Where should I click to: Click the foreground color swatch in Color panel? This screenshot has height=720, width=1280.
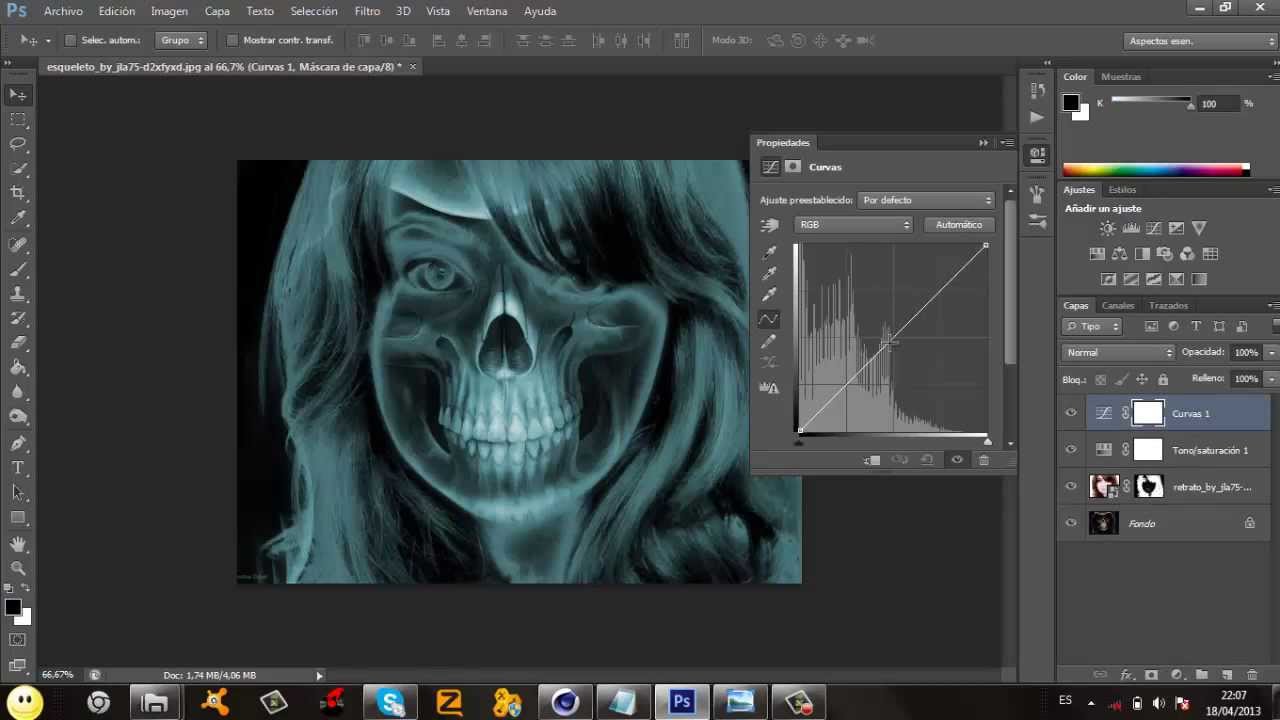click(x=1071, y=102)
